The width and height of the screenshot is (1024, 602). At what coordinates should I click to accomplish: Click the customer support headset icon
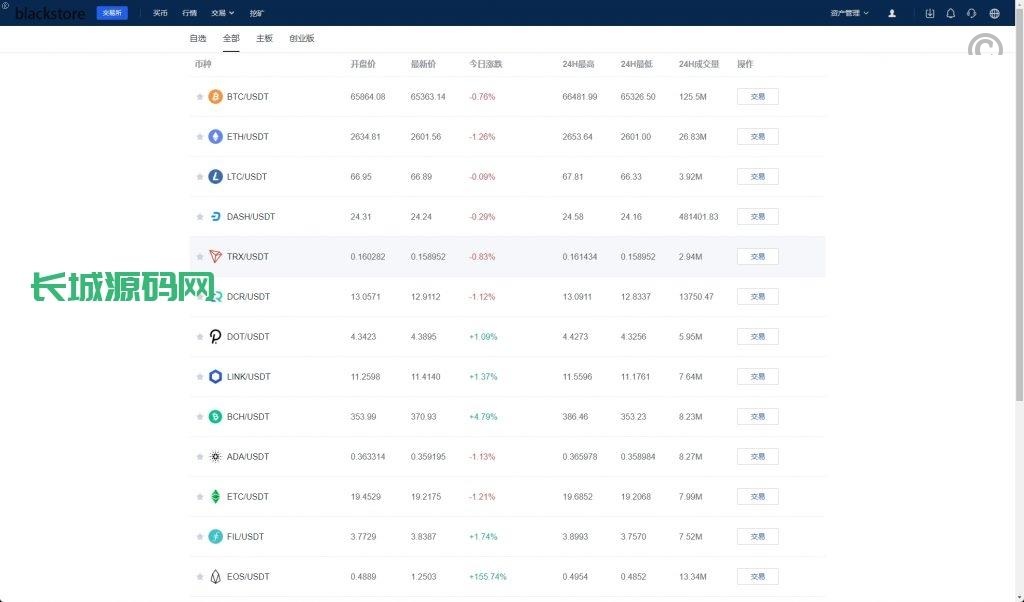[971, 14]
